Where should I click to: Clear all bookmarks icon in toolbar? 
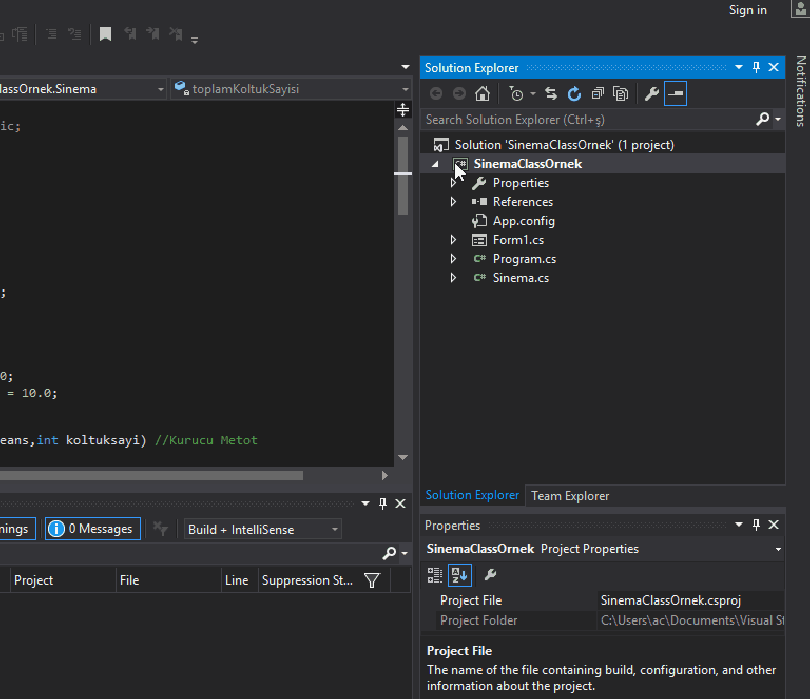176,34
